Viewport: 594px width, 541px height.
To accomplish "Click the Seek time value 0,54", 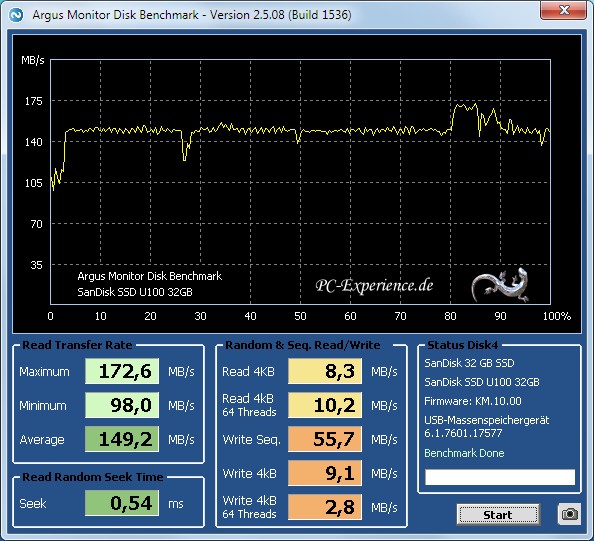I will (x=122, y=503).
